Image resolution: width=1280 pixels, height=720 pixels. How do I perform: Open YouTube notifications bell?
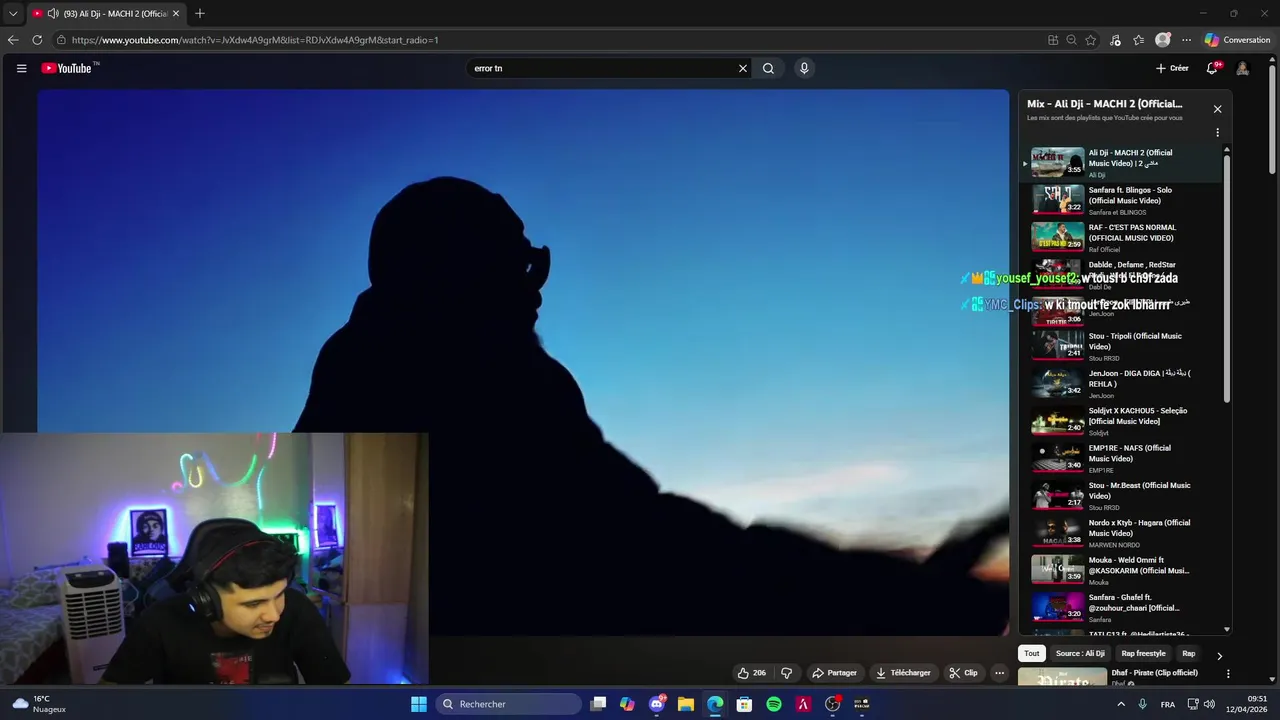pos(1212,68)
